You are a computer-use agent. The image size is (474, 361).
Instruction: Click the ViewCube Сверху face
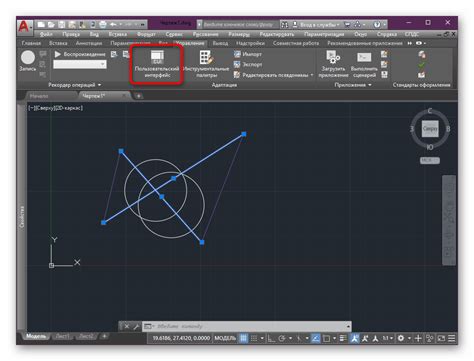[x=430, y=129]
